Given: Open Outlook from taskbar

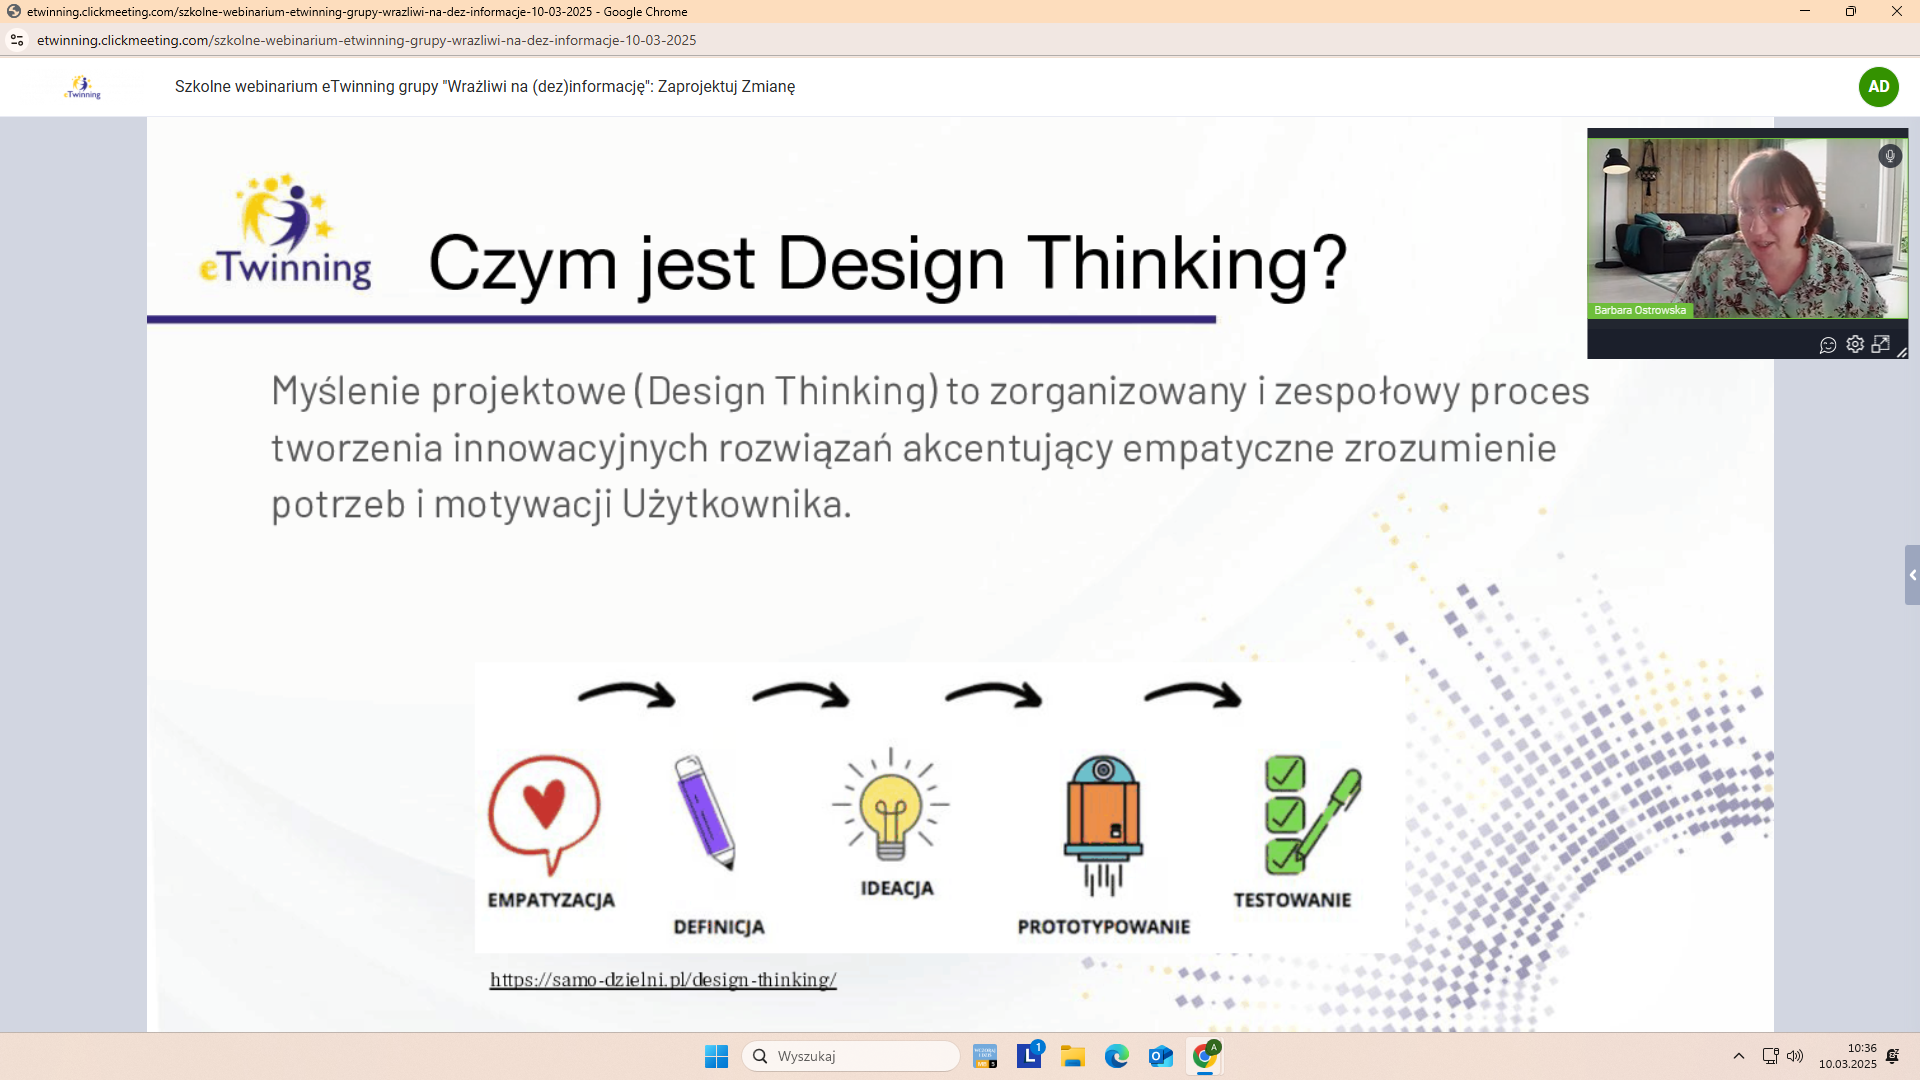Looking at the screenshot, I should point(1161,1056).
